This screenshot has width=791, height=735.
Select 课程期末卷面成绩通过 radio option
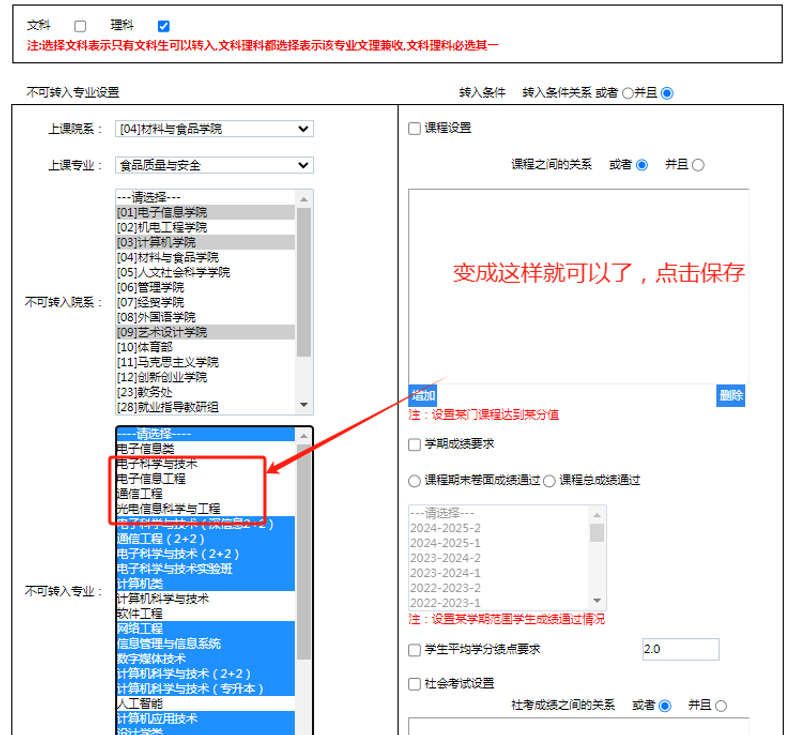414,481
